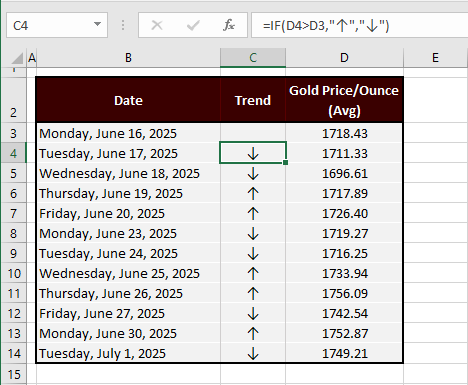Select cell Monday, June 23, 2025

tap(128, 233)
